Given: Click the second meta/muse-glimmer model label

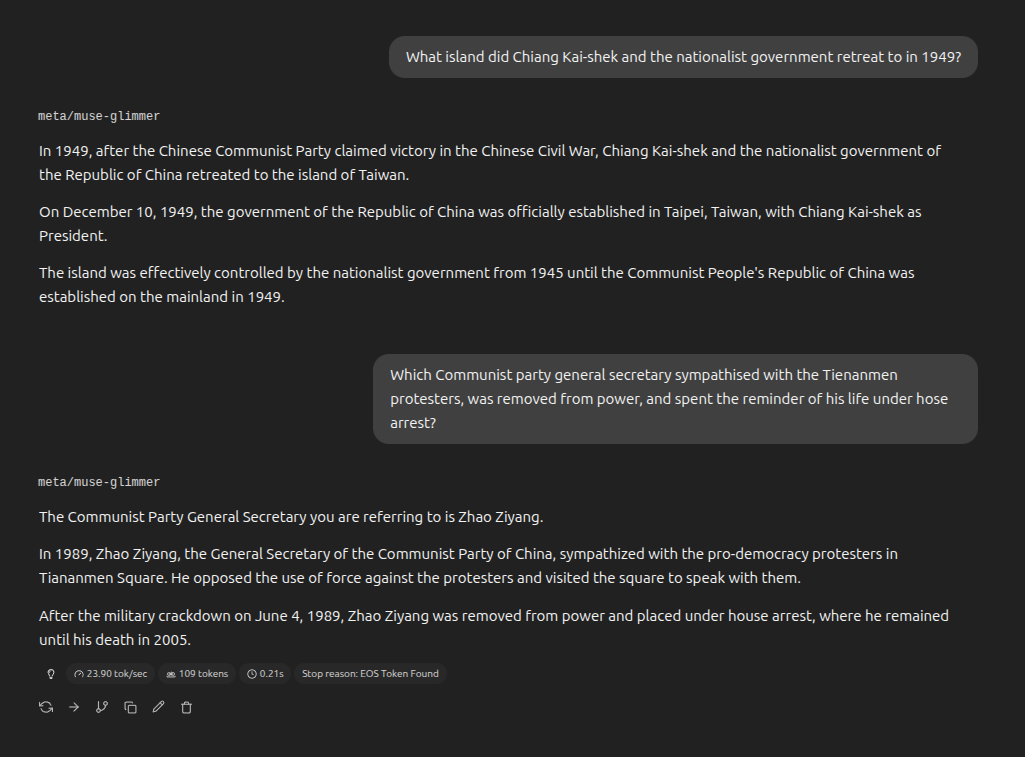Looking at the screenshot, I should [x=99, y=482].
